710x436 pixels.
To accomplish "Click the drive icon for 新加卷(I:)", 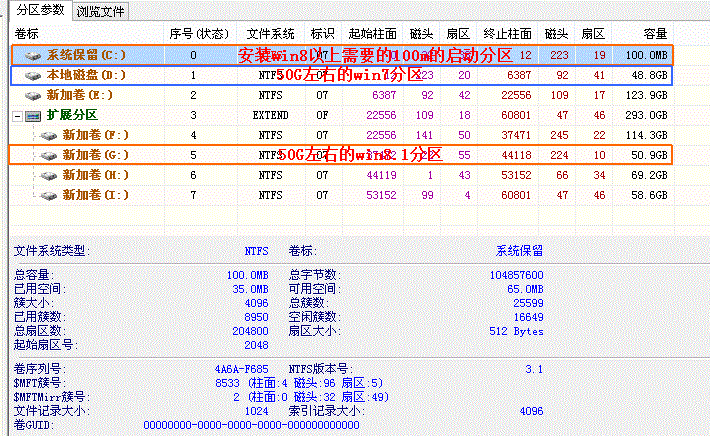I will coord(48,194).
